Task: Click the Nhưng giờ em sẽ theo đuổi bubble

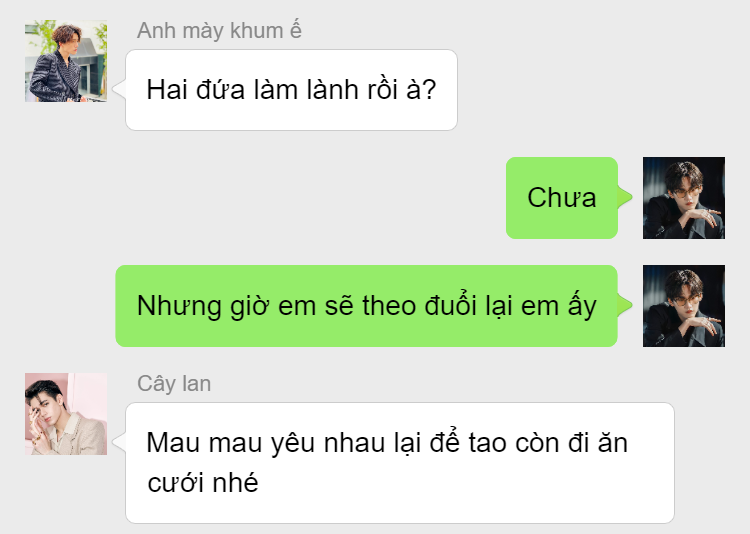Action: [x=366, y=306]
